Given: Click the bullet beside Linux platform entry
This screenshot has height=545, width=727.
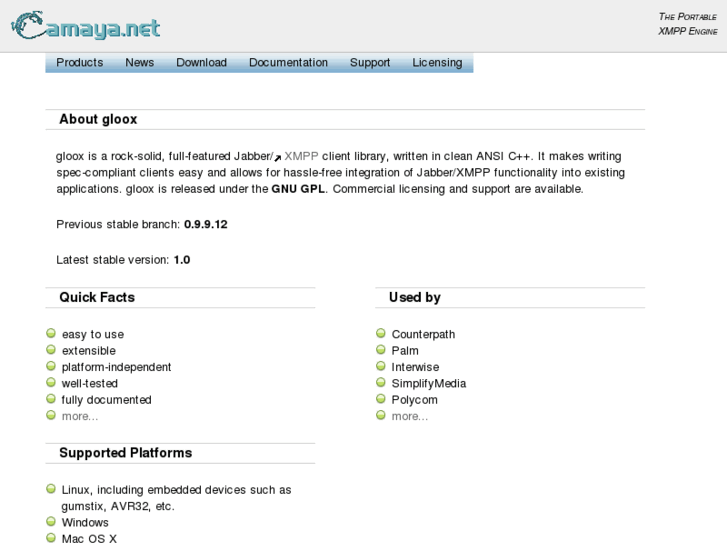Looking at the screenshot, I should (51, 489).
